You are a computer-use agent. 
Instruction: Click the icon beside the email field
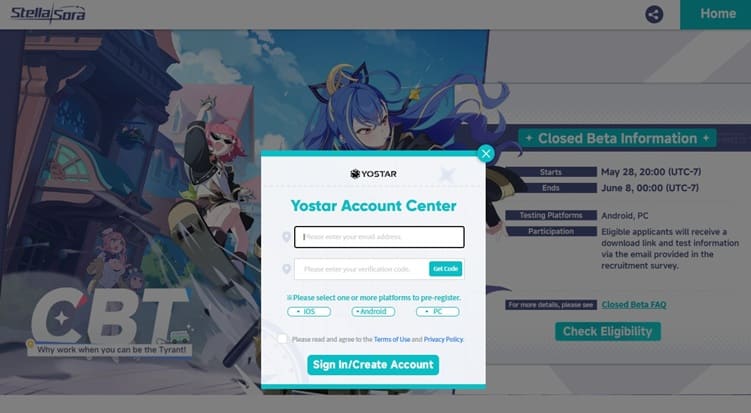click(286, 237)
